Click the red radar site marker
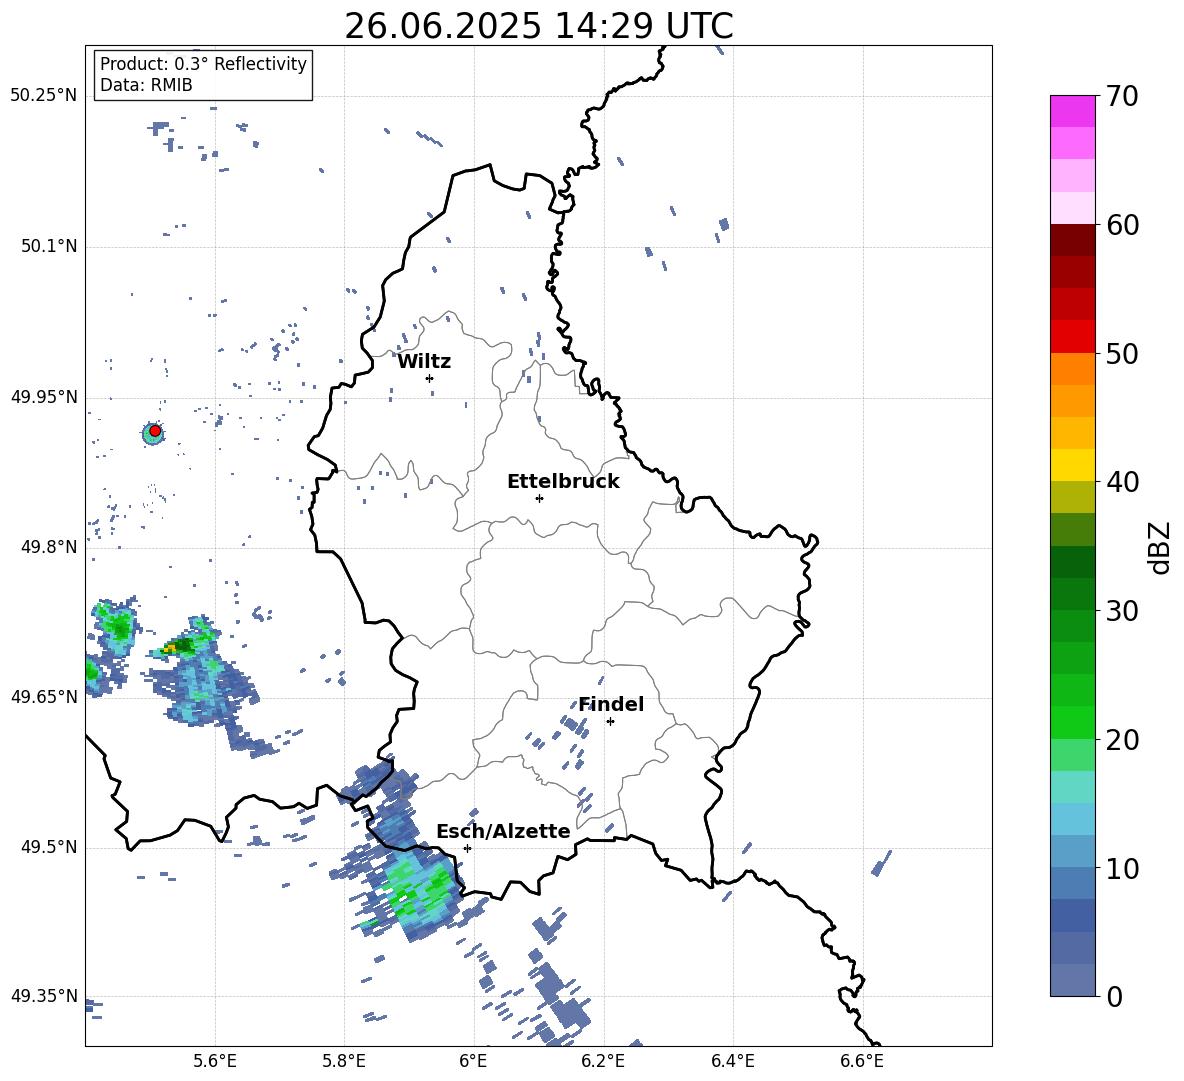Screen dimensions: 1184x1081 click(x=155, y=431)
